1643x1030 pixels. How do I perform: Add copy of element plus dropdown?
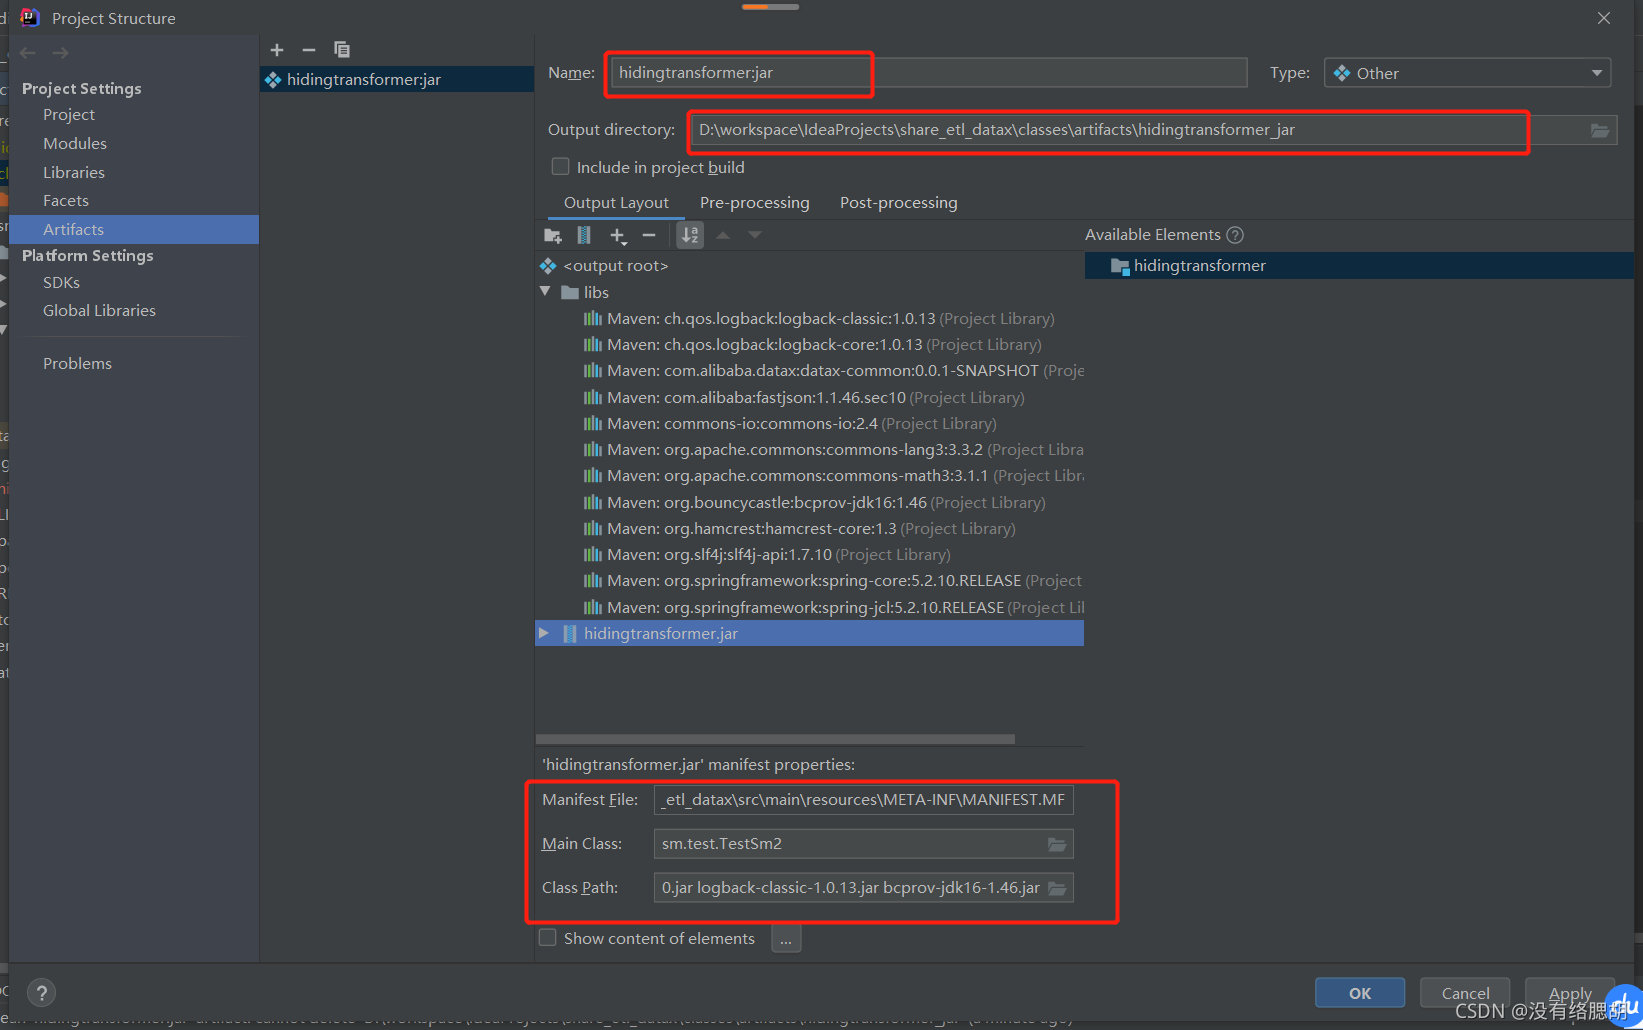point(618,236)
